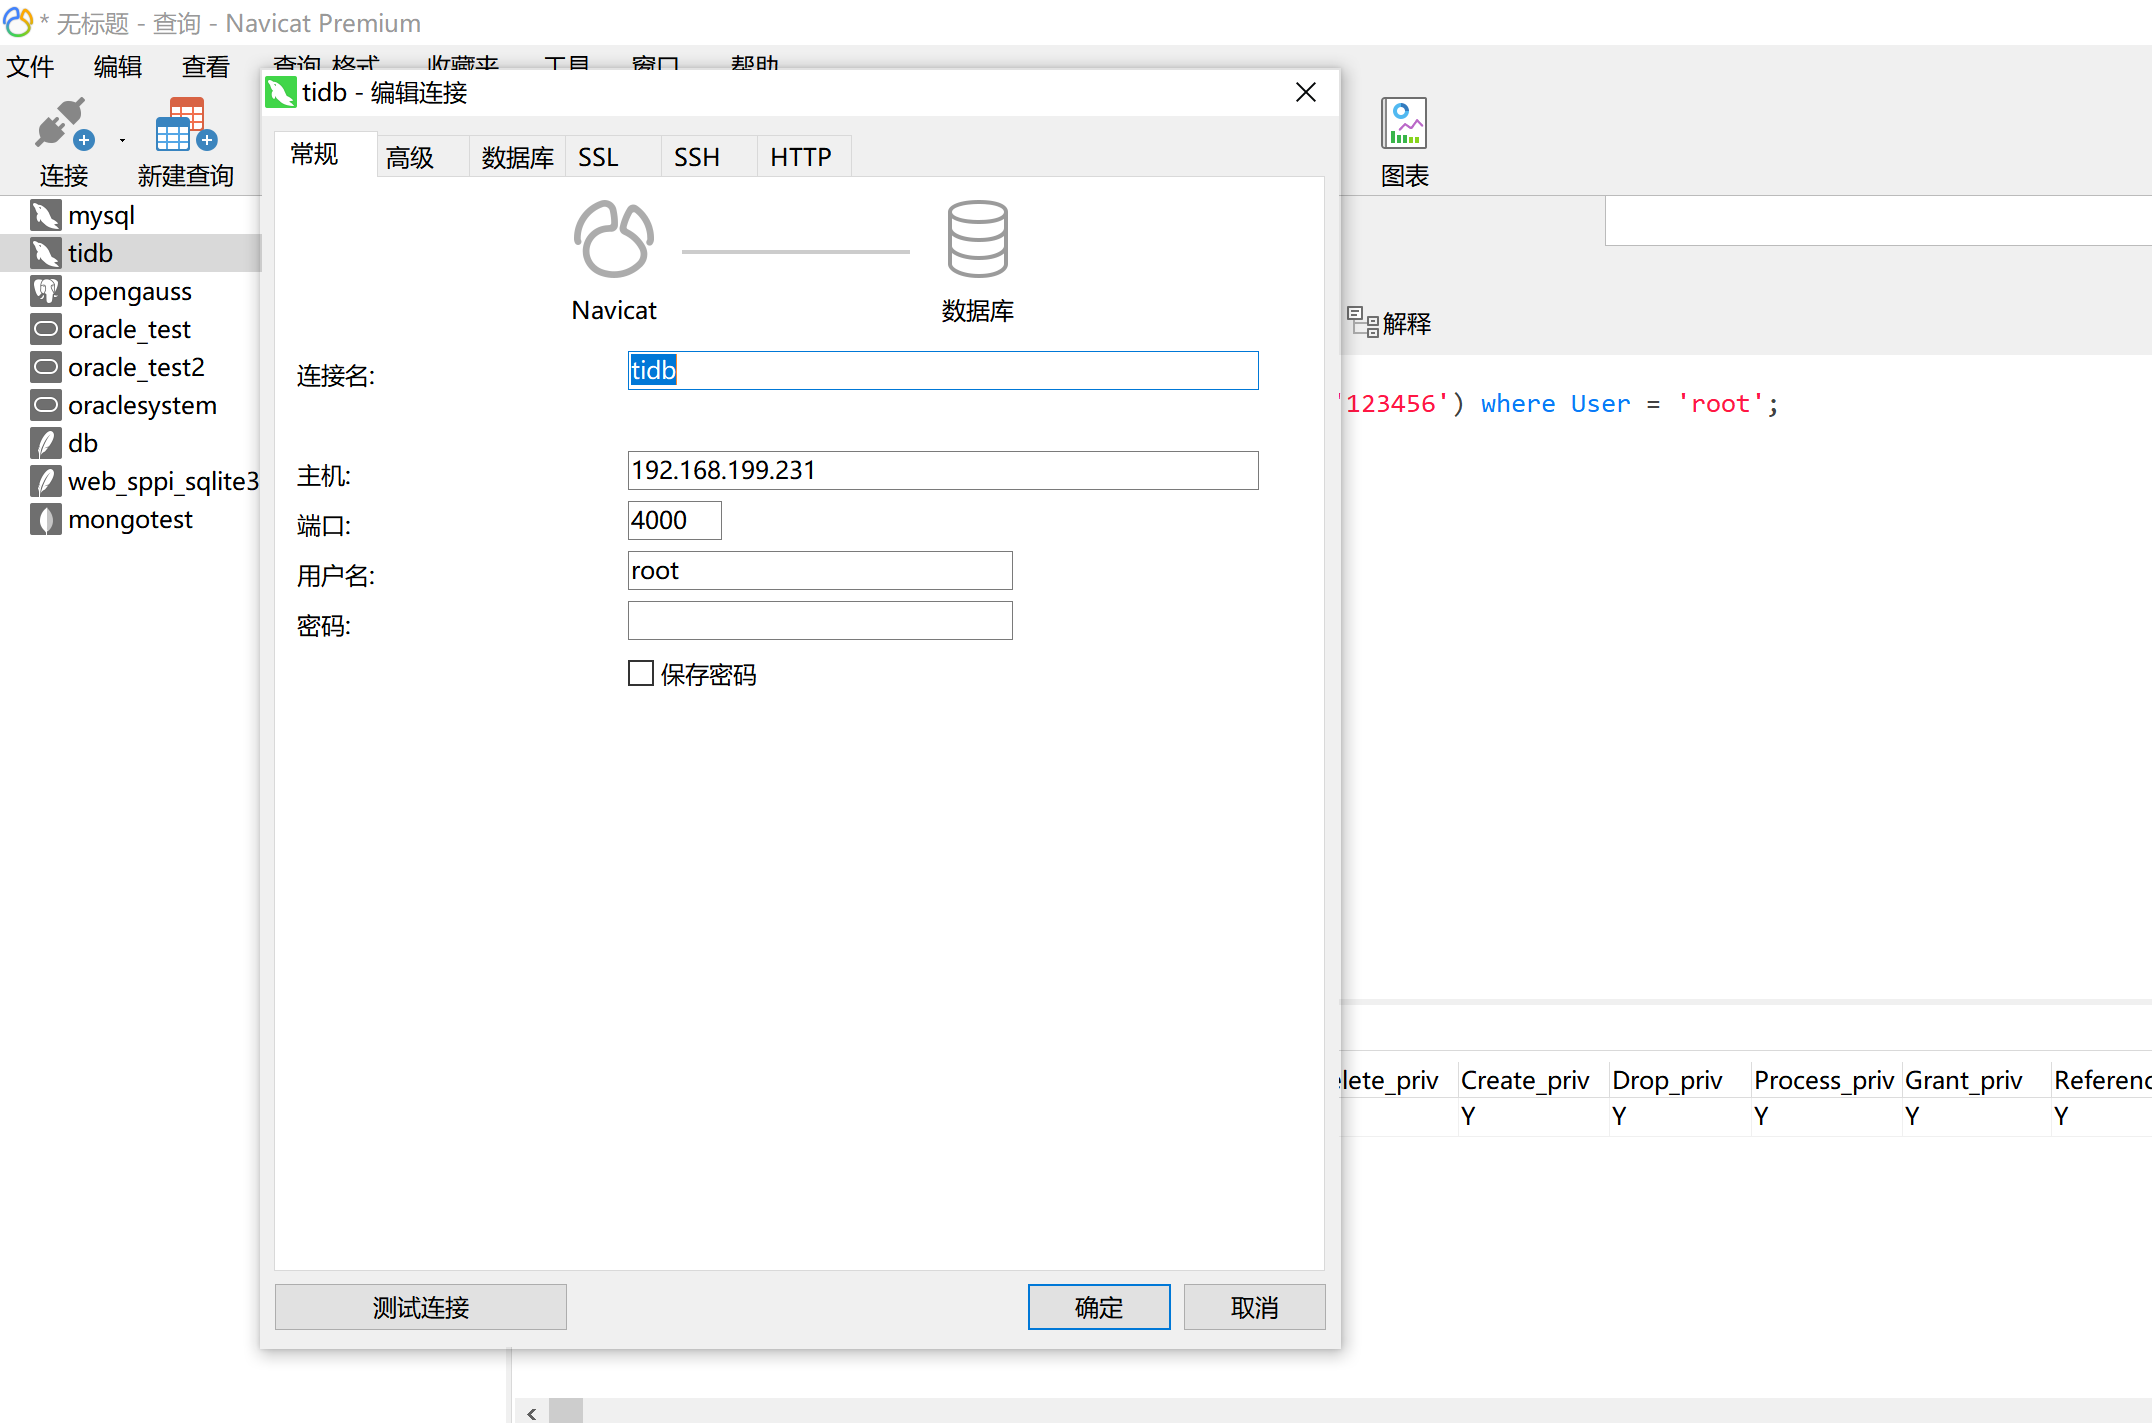
Task: Click the Explain (解释) icon
Action: pos(1362,322)
